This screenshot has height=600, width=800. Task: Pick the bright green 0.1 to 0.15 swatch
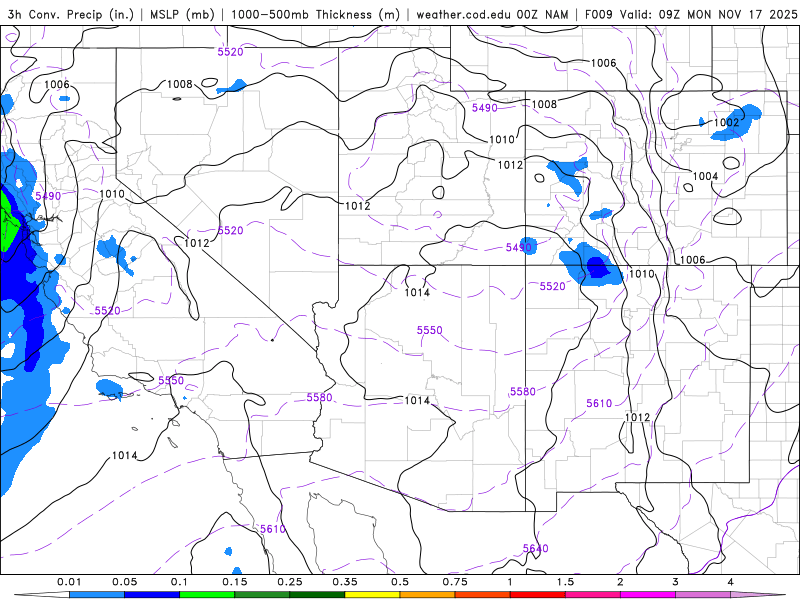[x=207, y=595]
